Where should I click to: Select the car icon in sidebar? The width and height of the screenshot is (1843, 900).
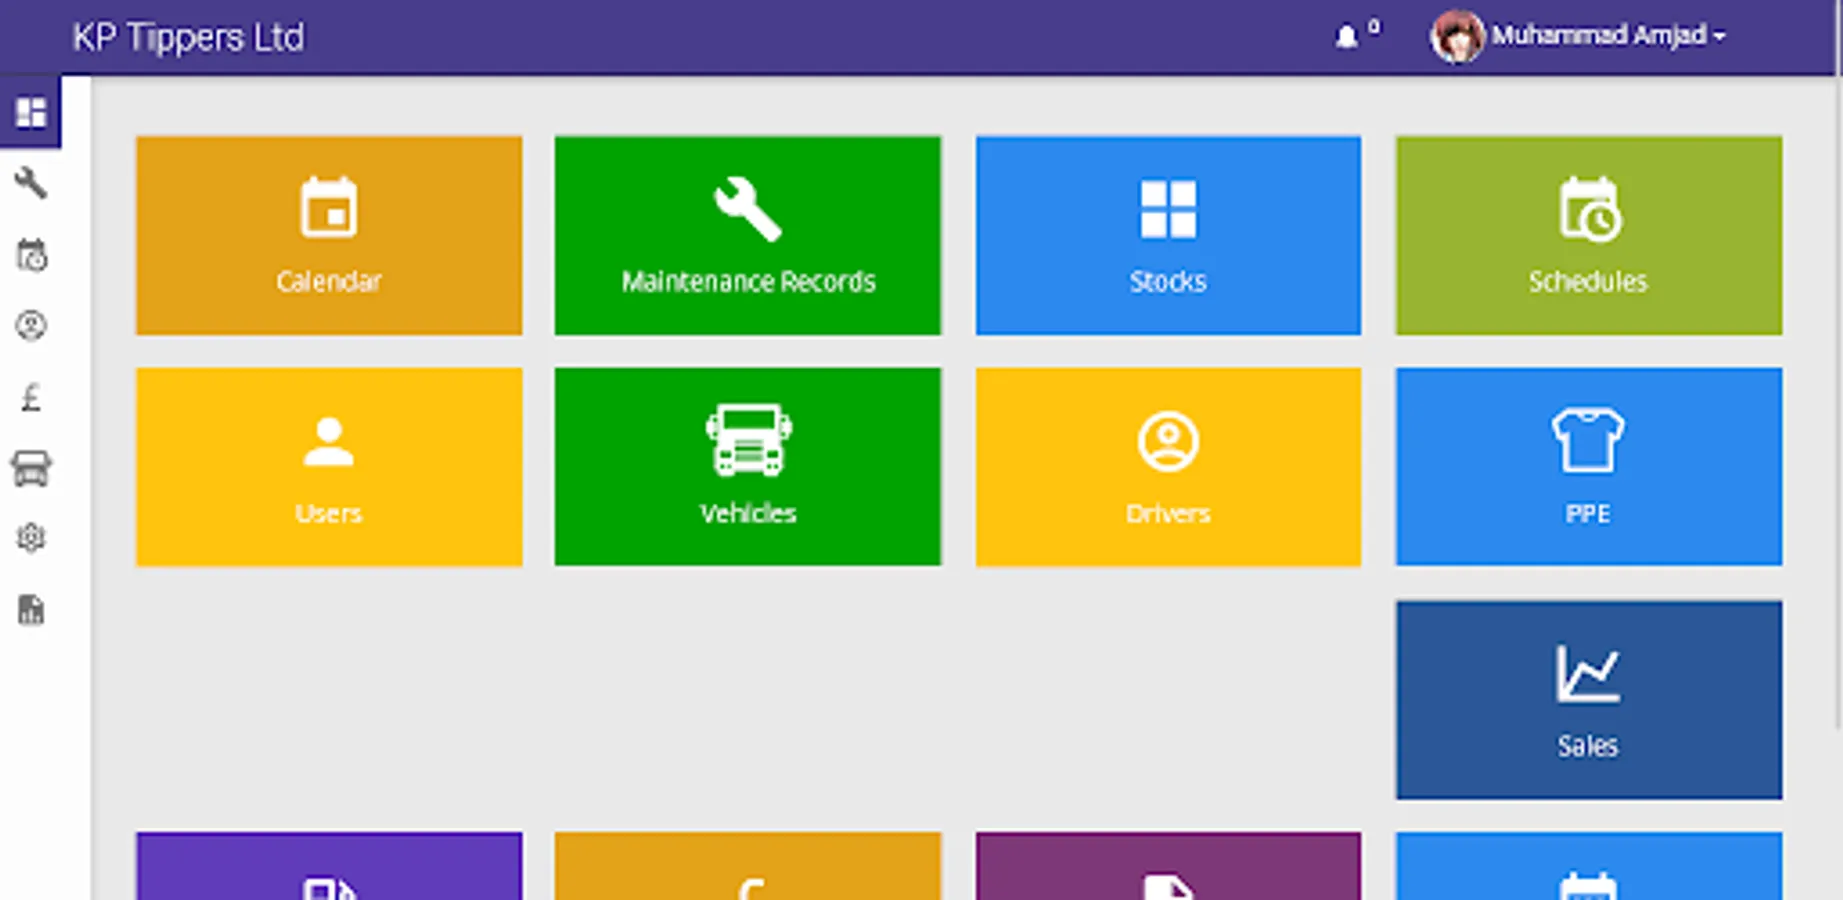click(x=31, y=468)
